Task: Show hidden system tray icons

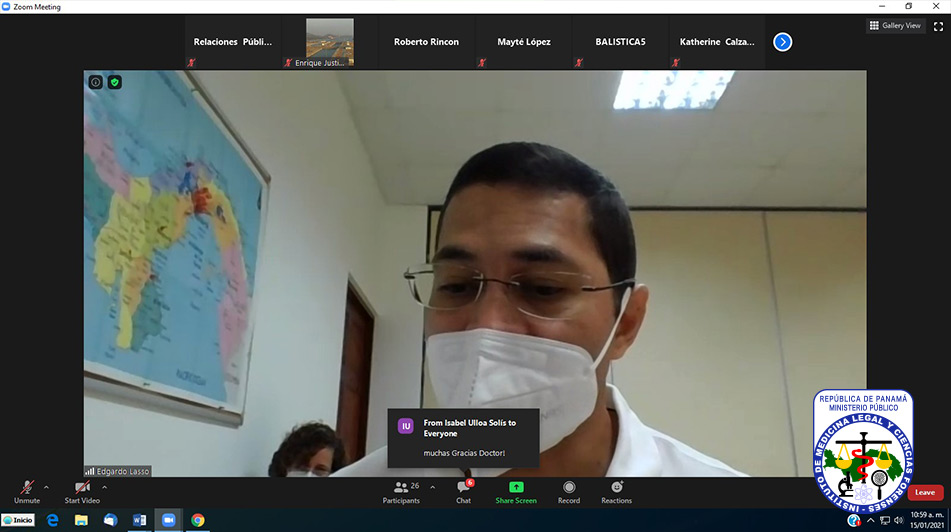Action: pyautogui.click(x=871, y=520)
